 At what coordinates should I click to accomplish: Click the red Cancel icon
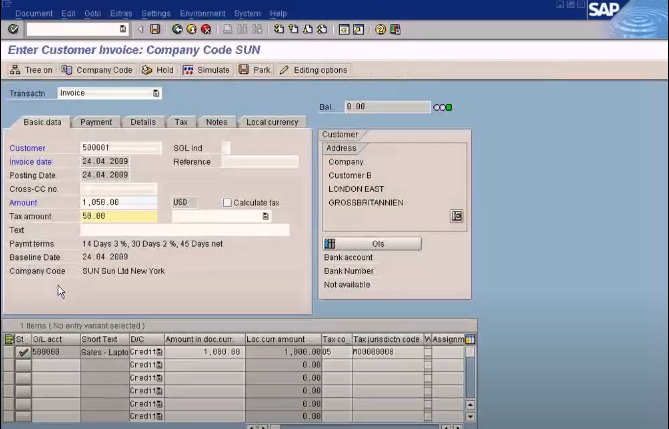coord(206,29)
